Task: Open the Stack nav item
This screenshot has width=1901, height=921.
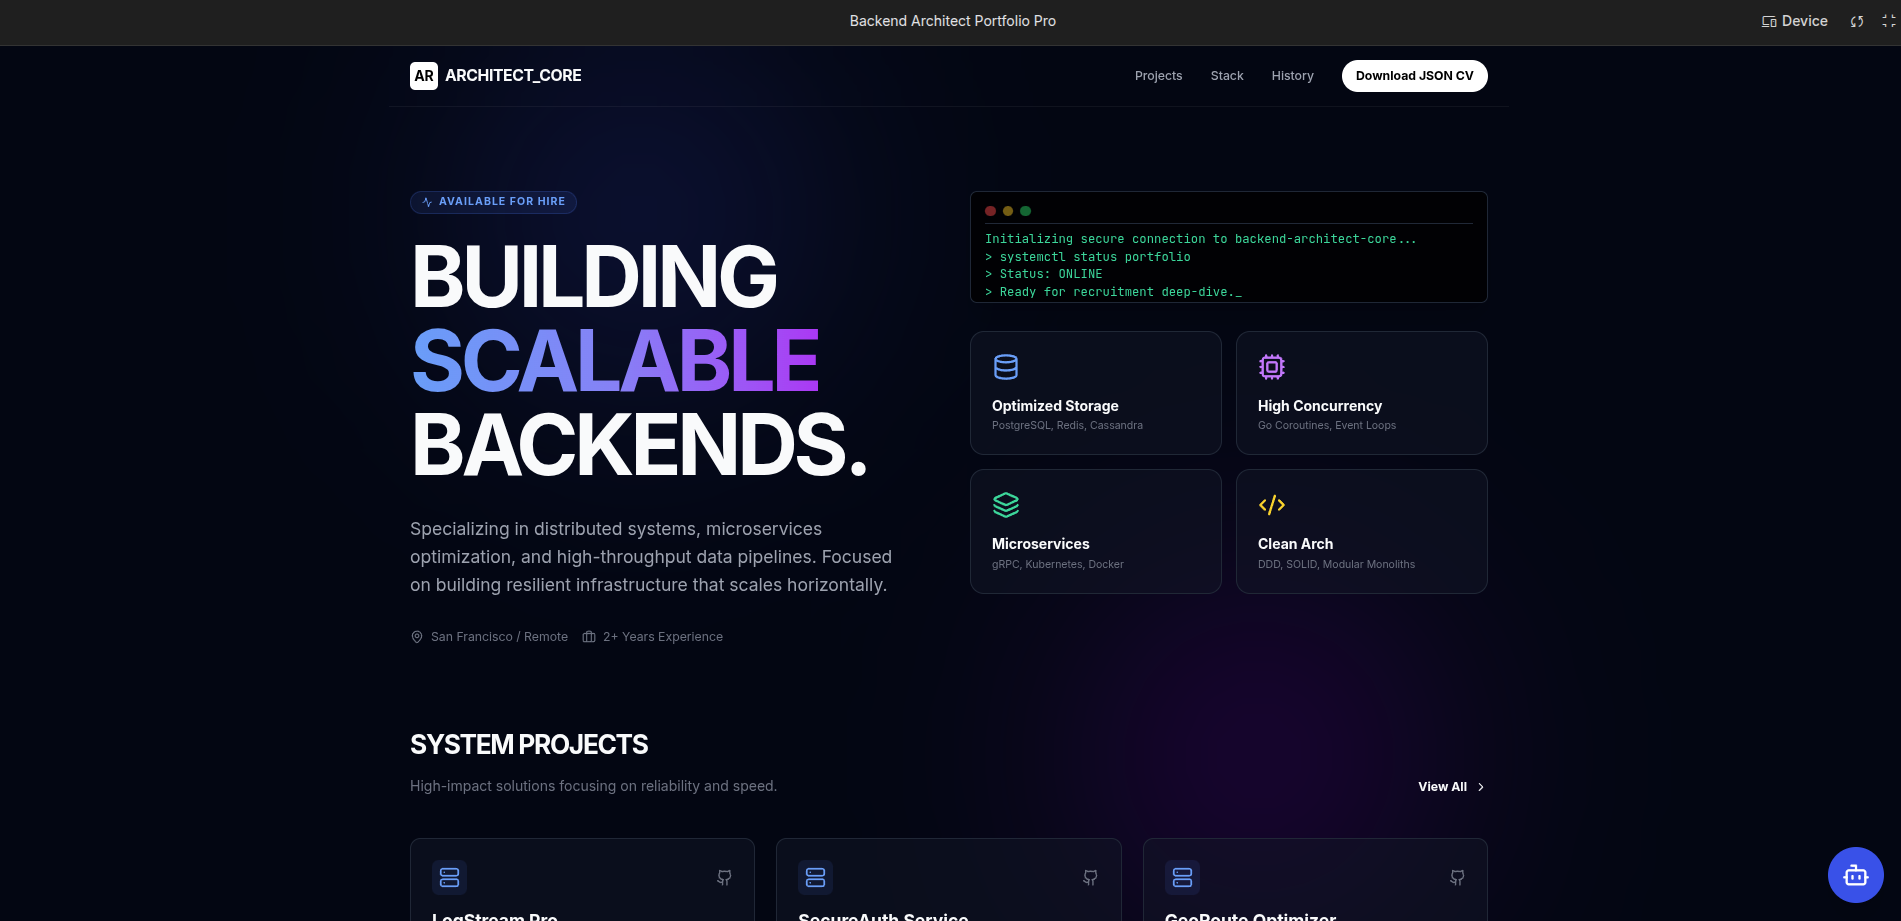Action: 1226,76
